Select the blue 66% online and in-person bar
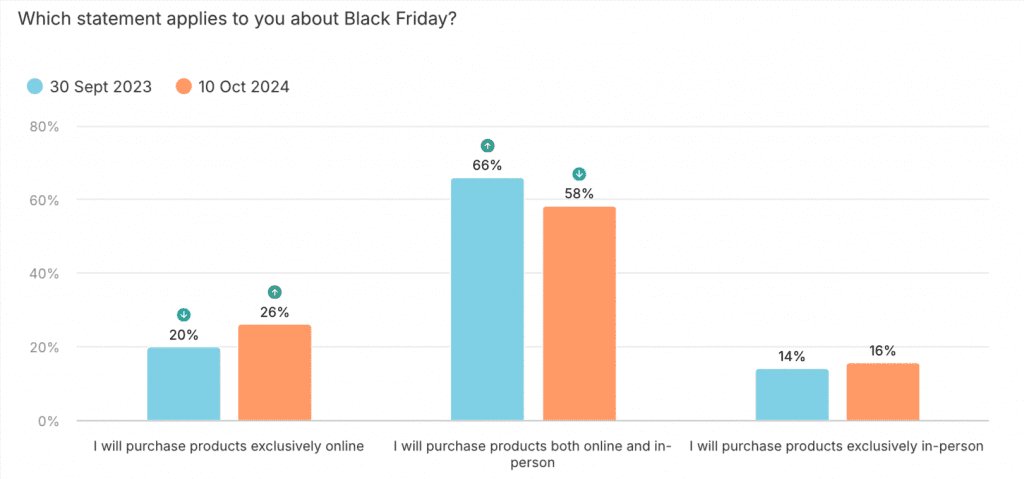The height and width of the screenshot is (479, 1024). (x=487, y=299)
